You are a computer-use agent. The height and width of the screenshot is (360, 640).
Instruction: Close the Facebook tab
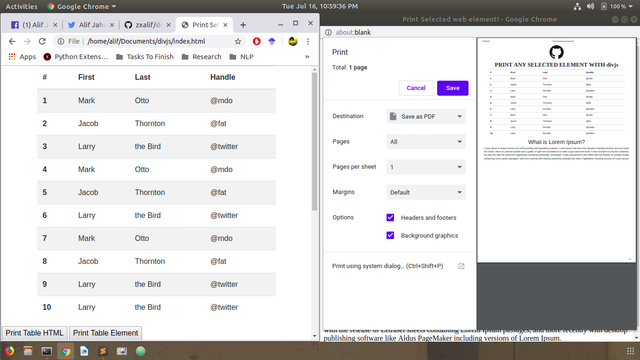coord(55,25)
